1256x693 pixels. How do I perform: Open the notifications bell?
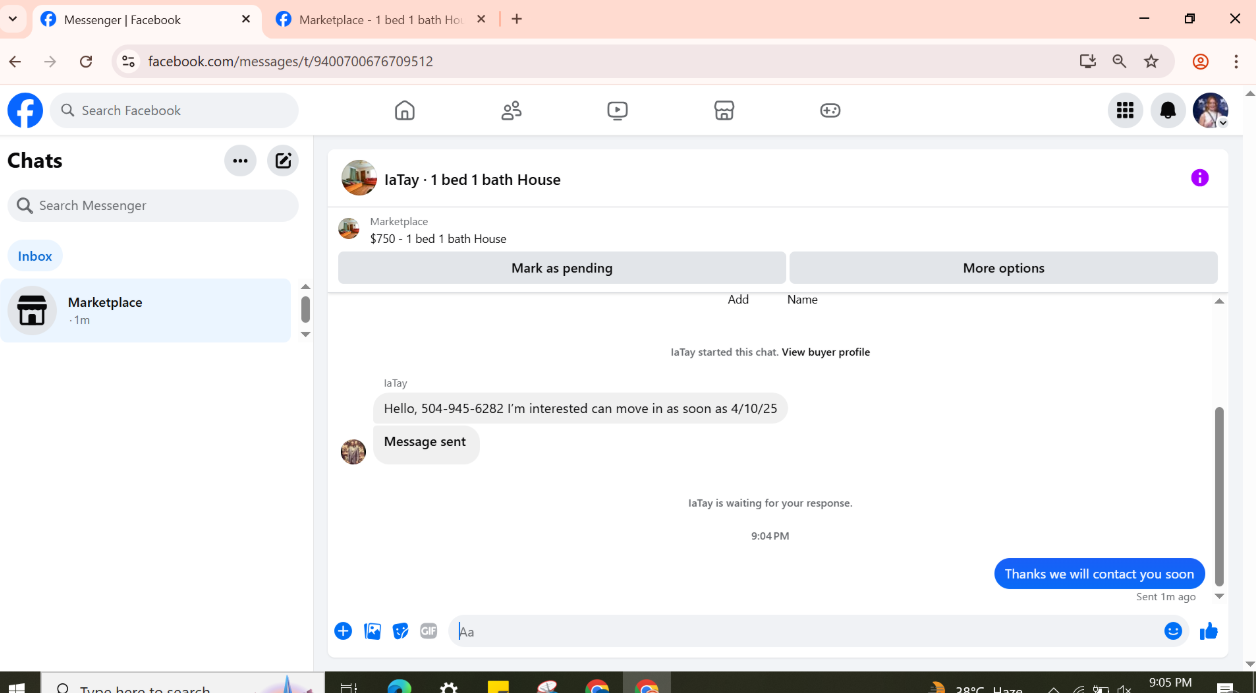[x=1168, y=110]
